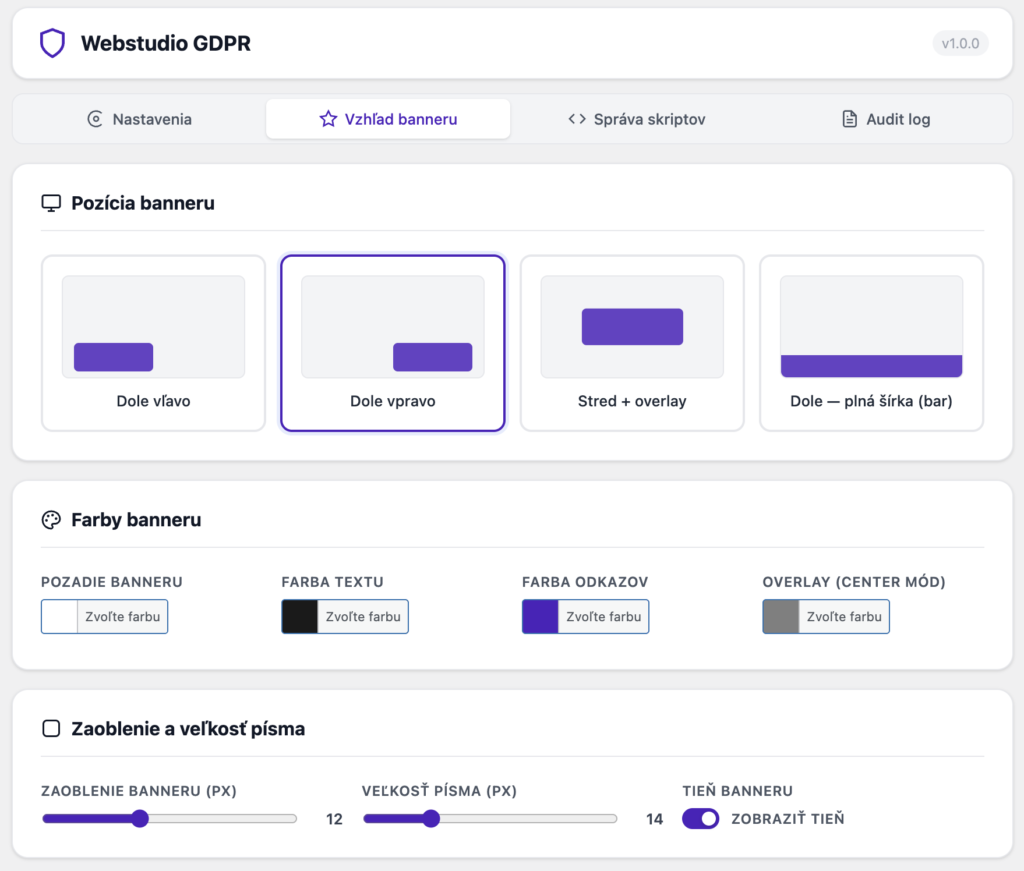This screenshot has width=1024, height=871.
Task: Select the Dole — plná šírka (bar) position
Action: tap(871, 342)
